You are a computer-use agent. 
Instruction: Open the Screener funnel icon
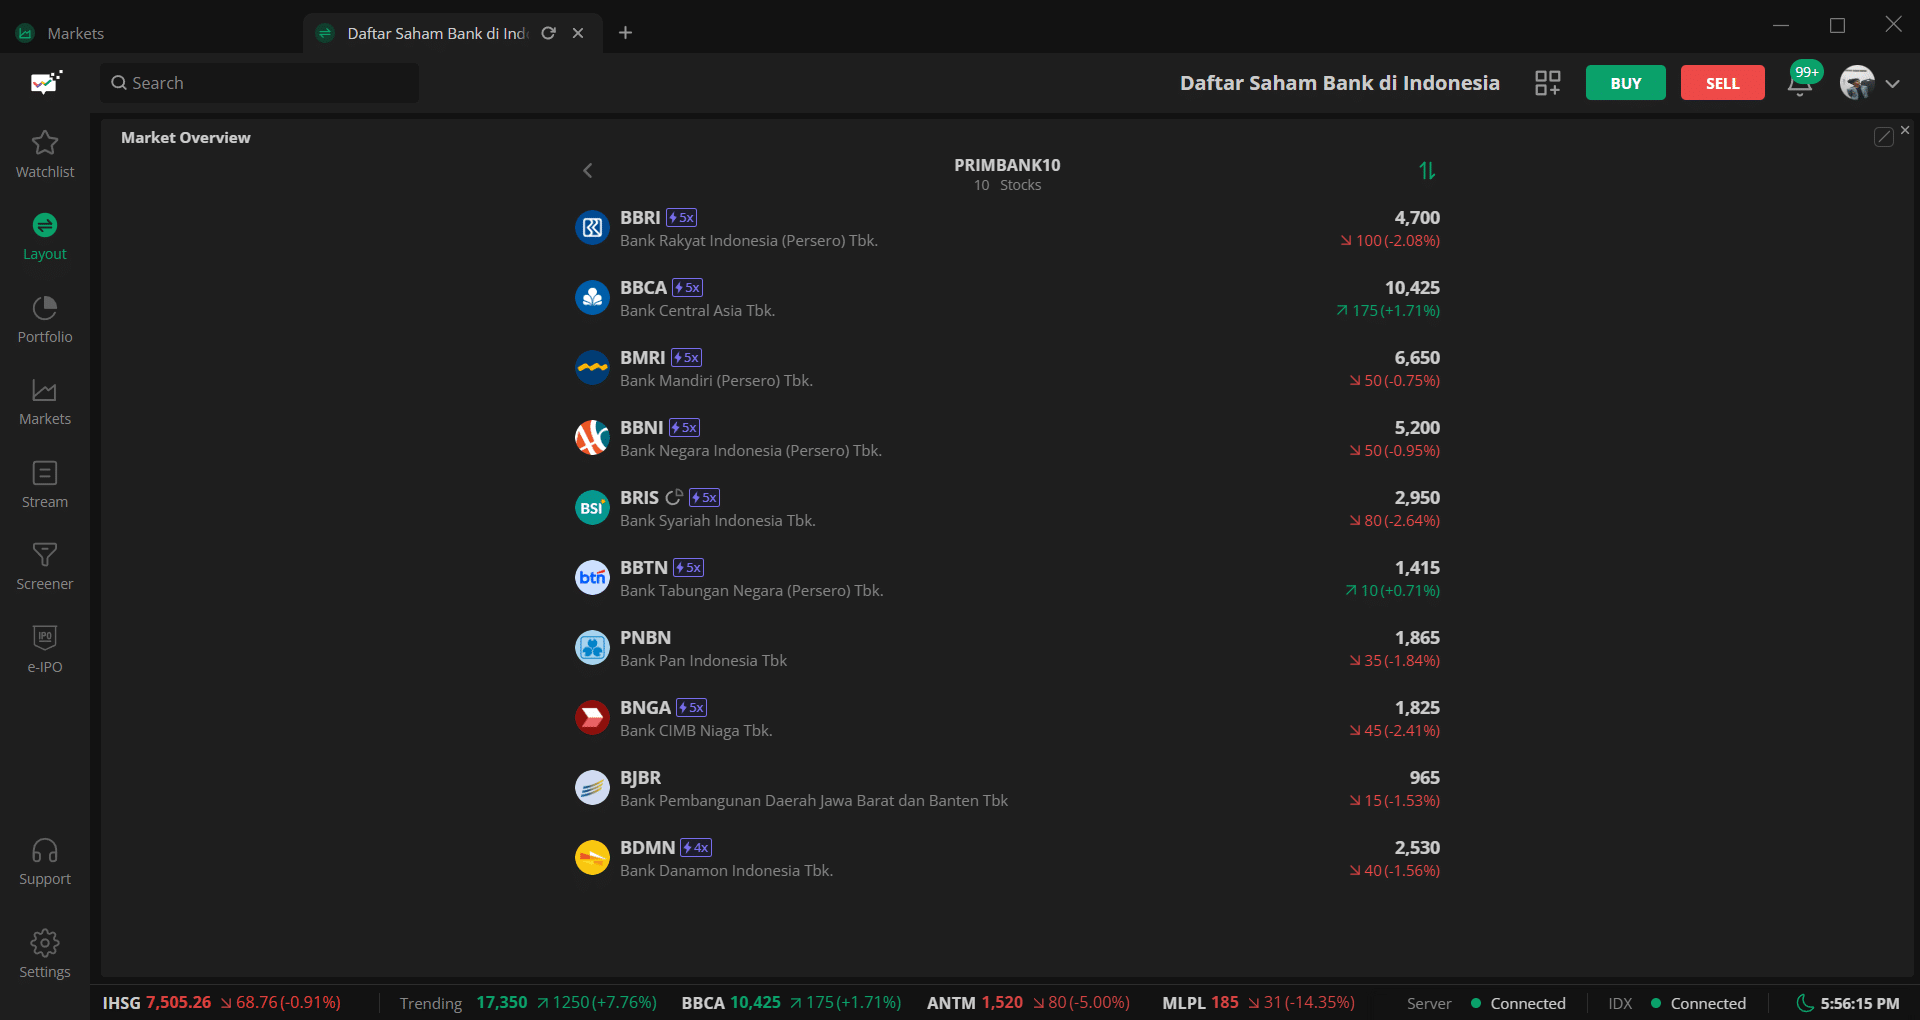pos(45,555)
